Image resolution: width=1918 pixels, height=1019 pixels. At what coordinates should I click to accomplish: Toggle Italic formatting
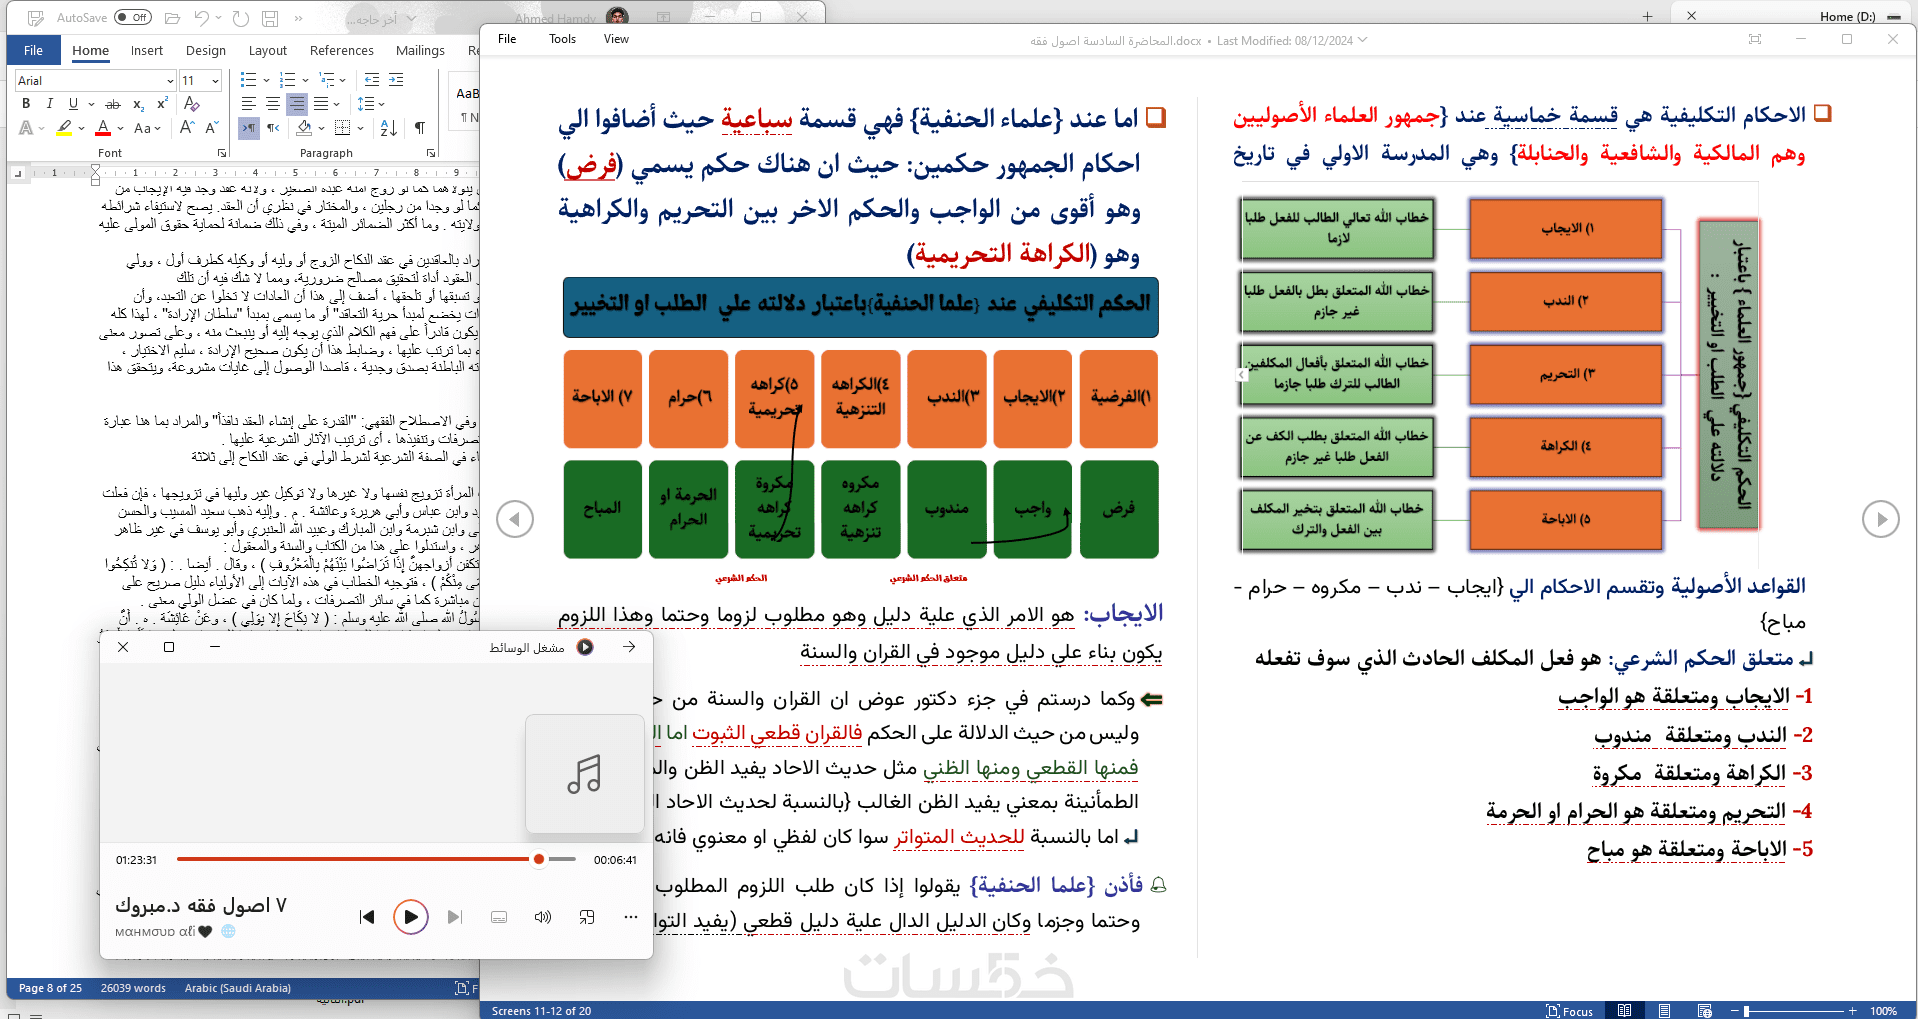49,104
